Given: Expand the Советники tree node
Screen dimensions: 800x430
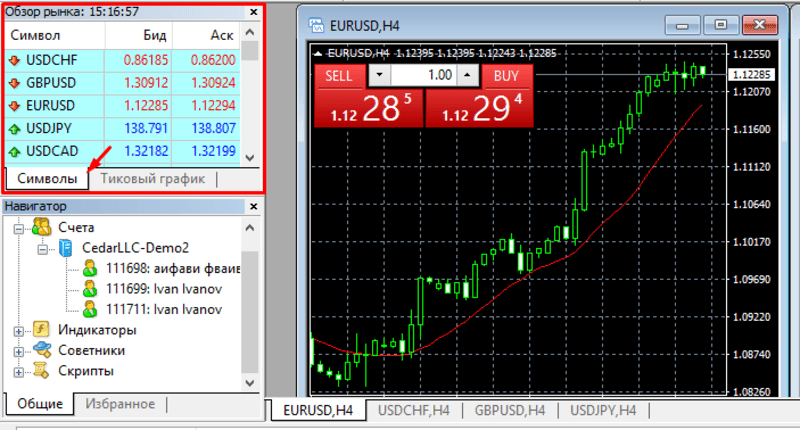Looking at the screenshot, I should (19, 352).
